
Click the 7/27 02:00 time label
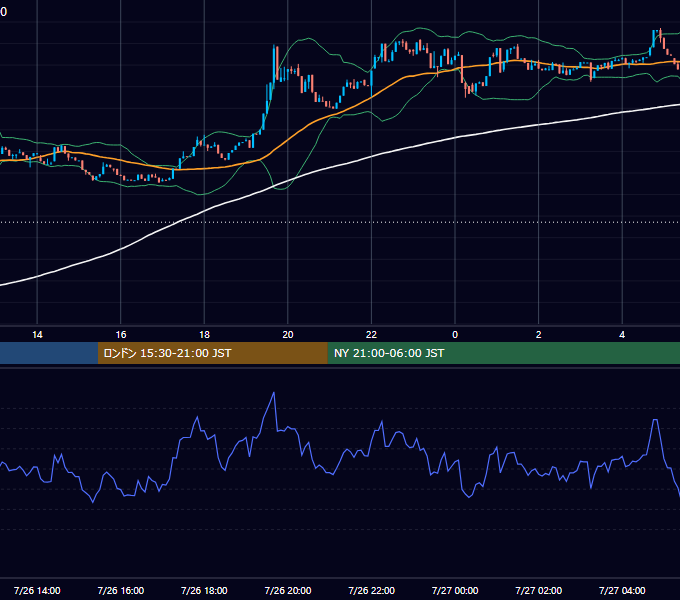[539, 590]
